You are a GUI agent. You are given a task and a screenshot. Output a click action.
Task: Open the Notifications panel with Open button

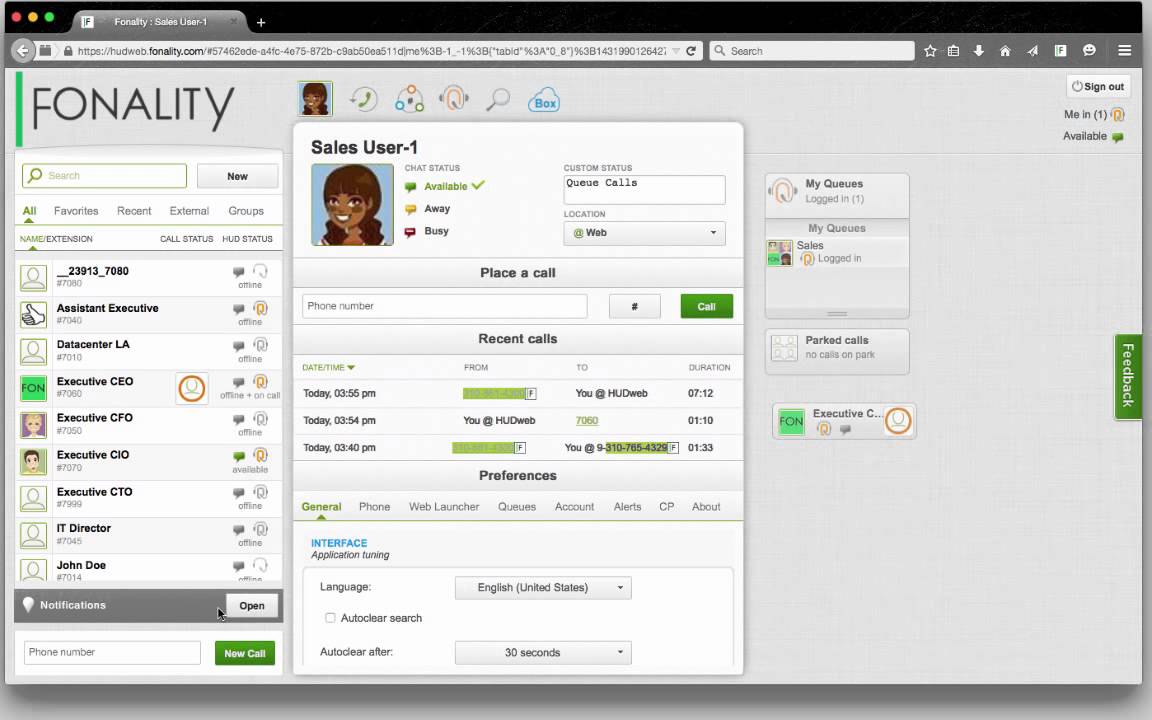(x=251, y=605)
